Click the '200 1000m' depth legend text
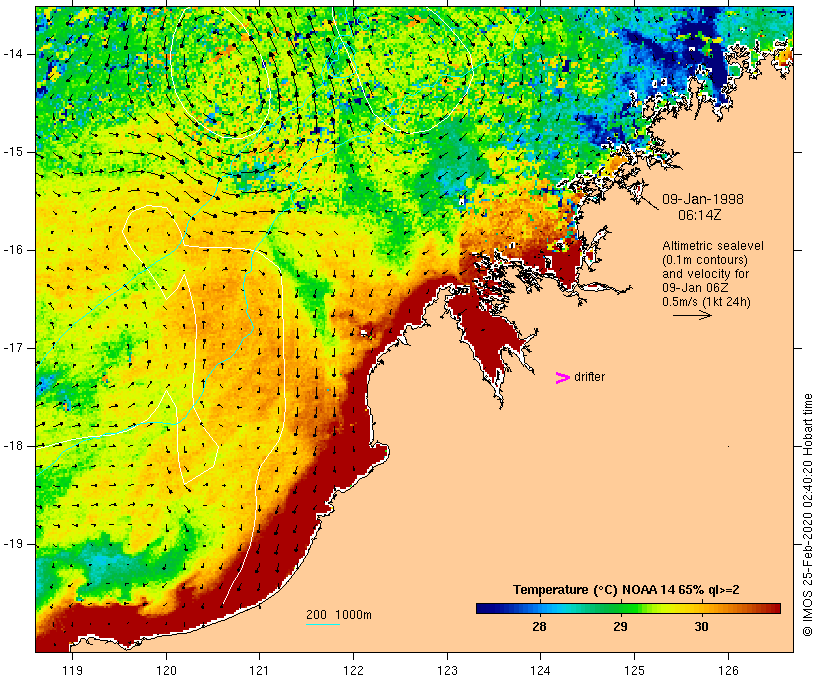 click(339, 615)
